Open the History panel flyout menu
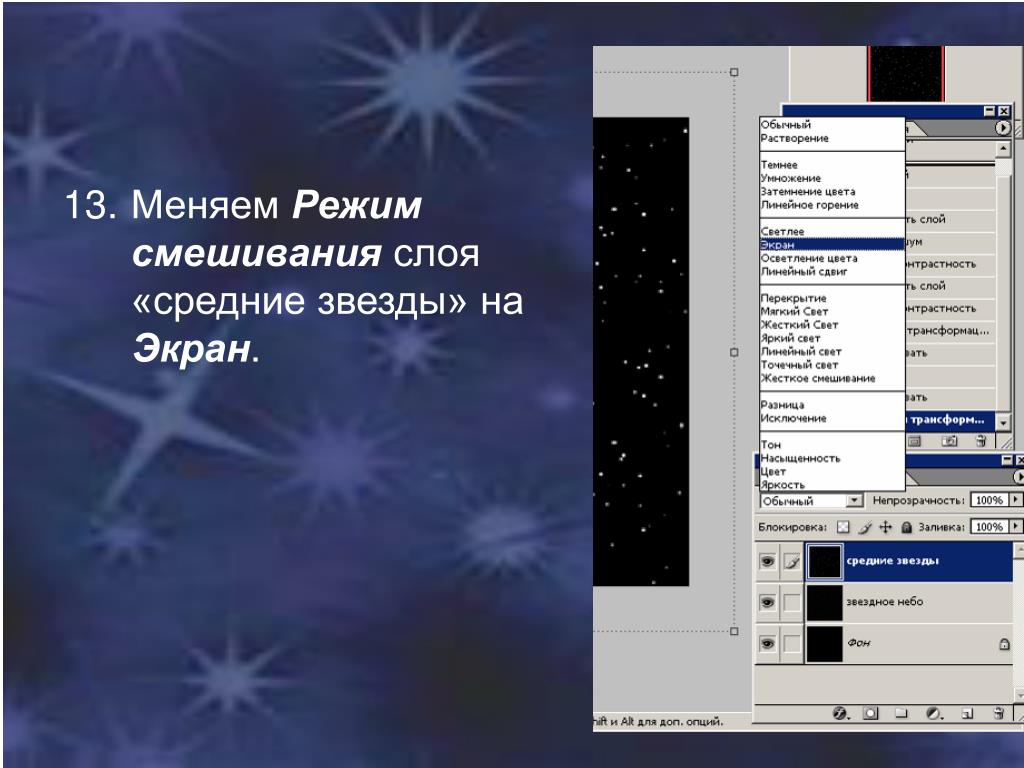This screenshot has width=1024, height=768. click(1003, 128)
